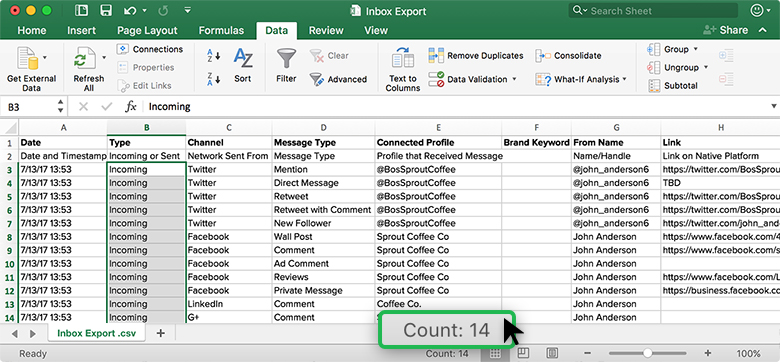Viewport: 780px width, 362px height.
Task: Select the Review tab
Action: 326,30
